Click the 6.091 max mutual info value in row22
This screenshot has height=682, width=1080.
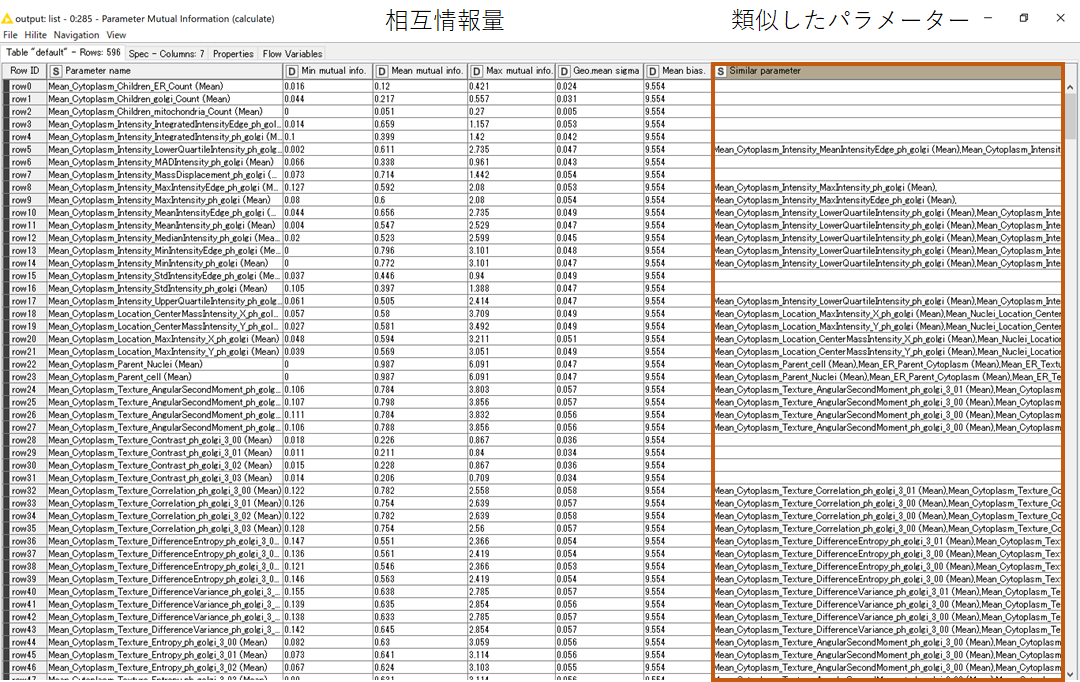512,364
